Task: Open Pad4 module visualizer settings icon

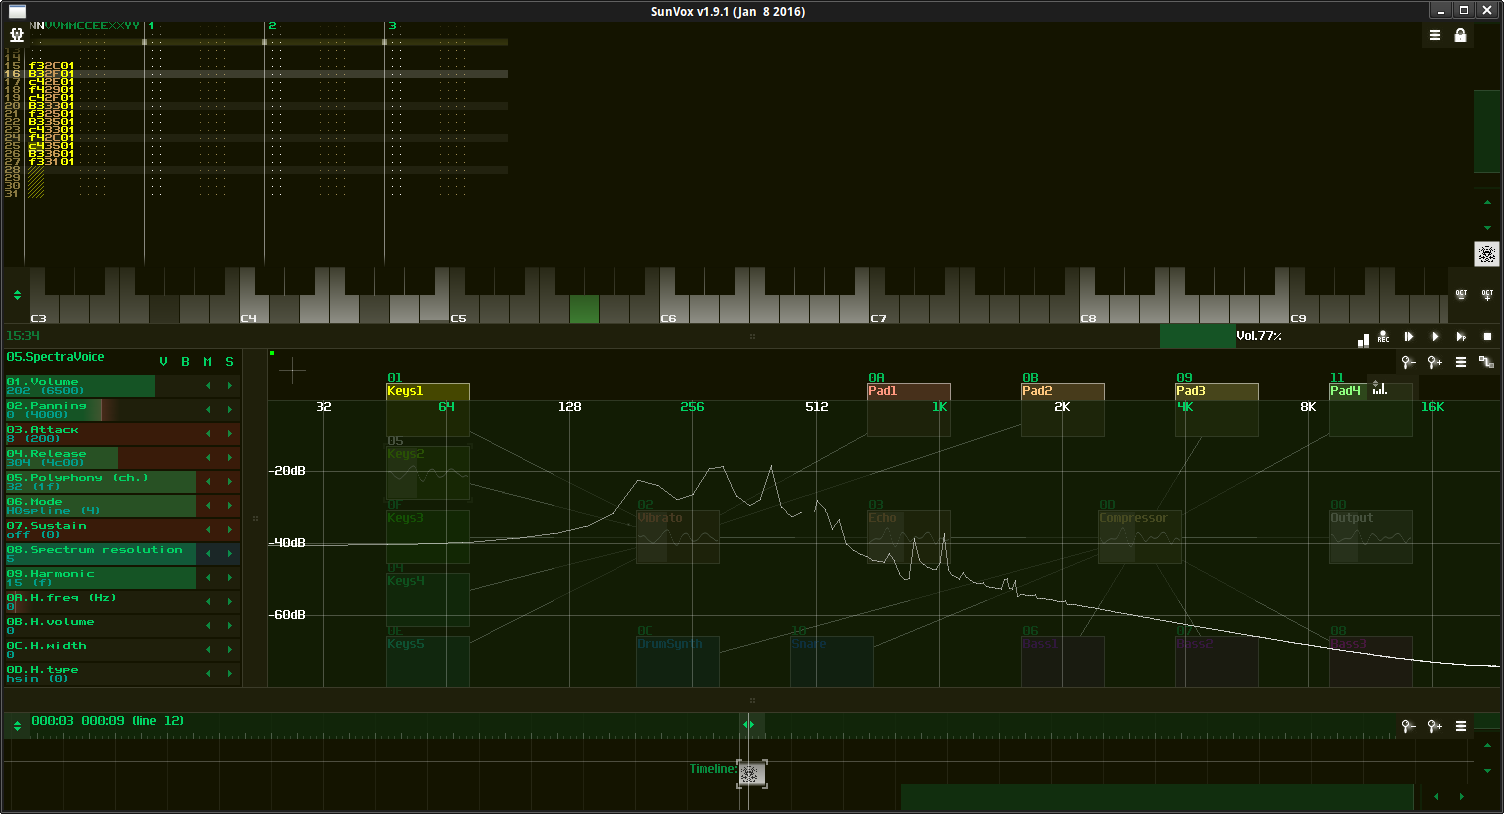Action: pyautogui.click(x=1380, y=388)
